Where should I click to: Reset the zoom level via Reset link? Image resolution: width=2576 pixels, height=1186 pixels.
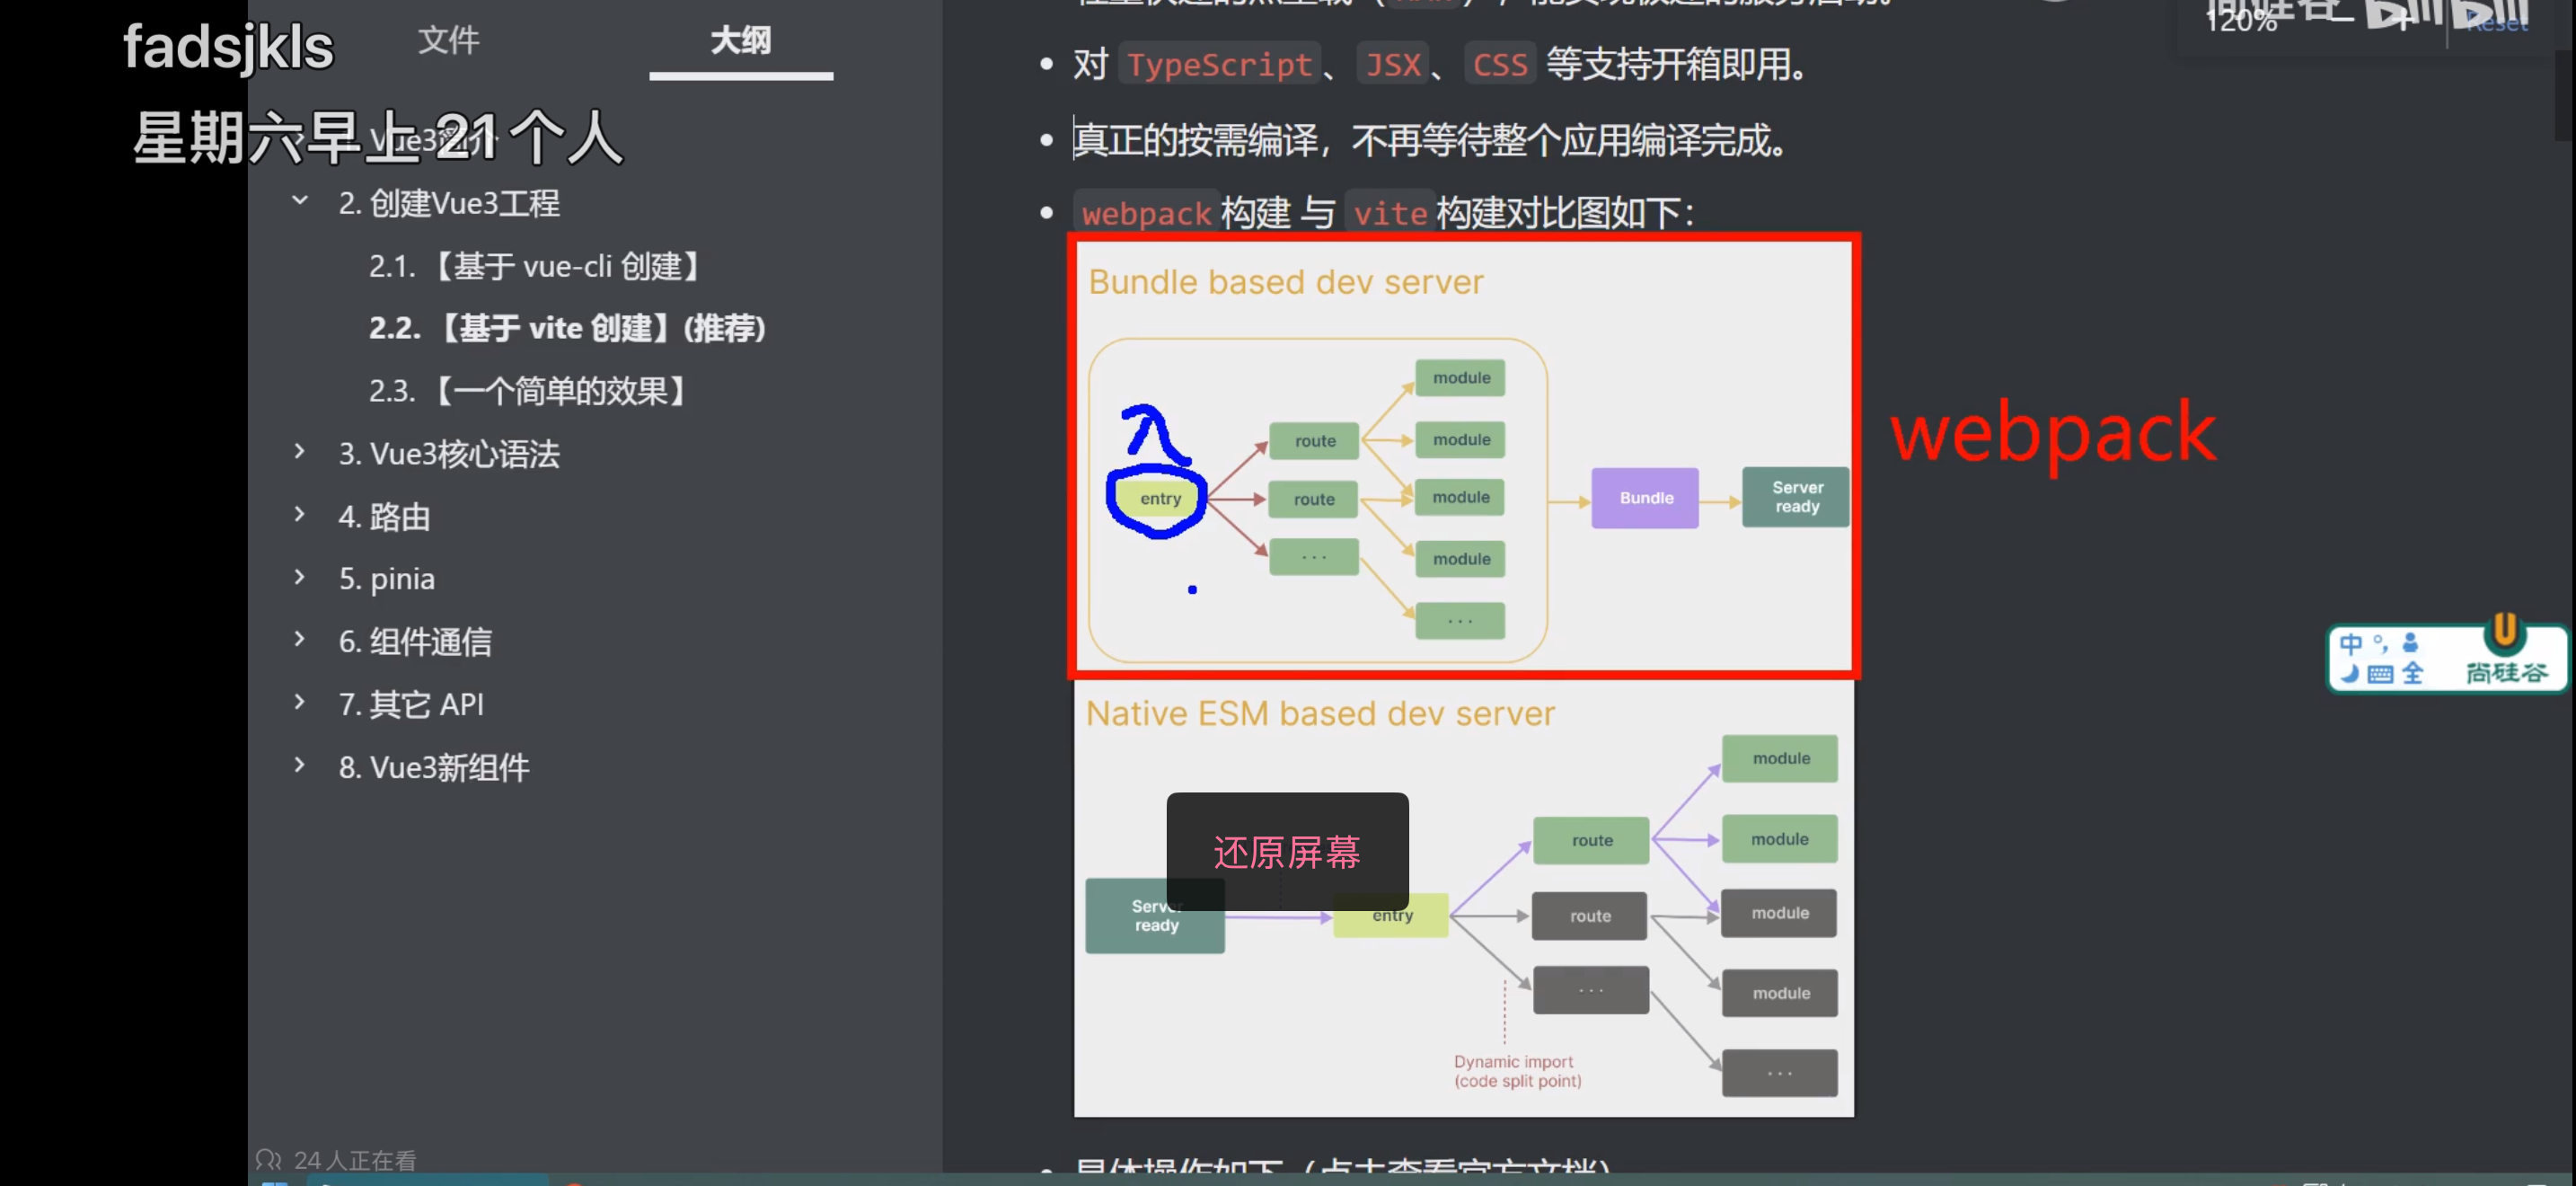[x=2497, y=24]
